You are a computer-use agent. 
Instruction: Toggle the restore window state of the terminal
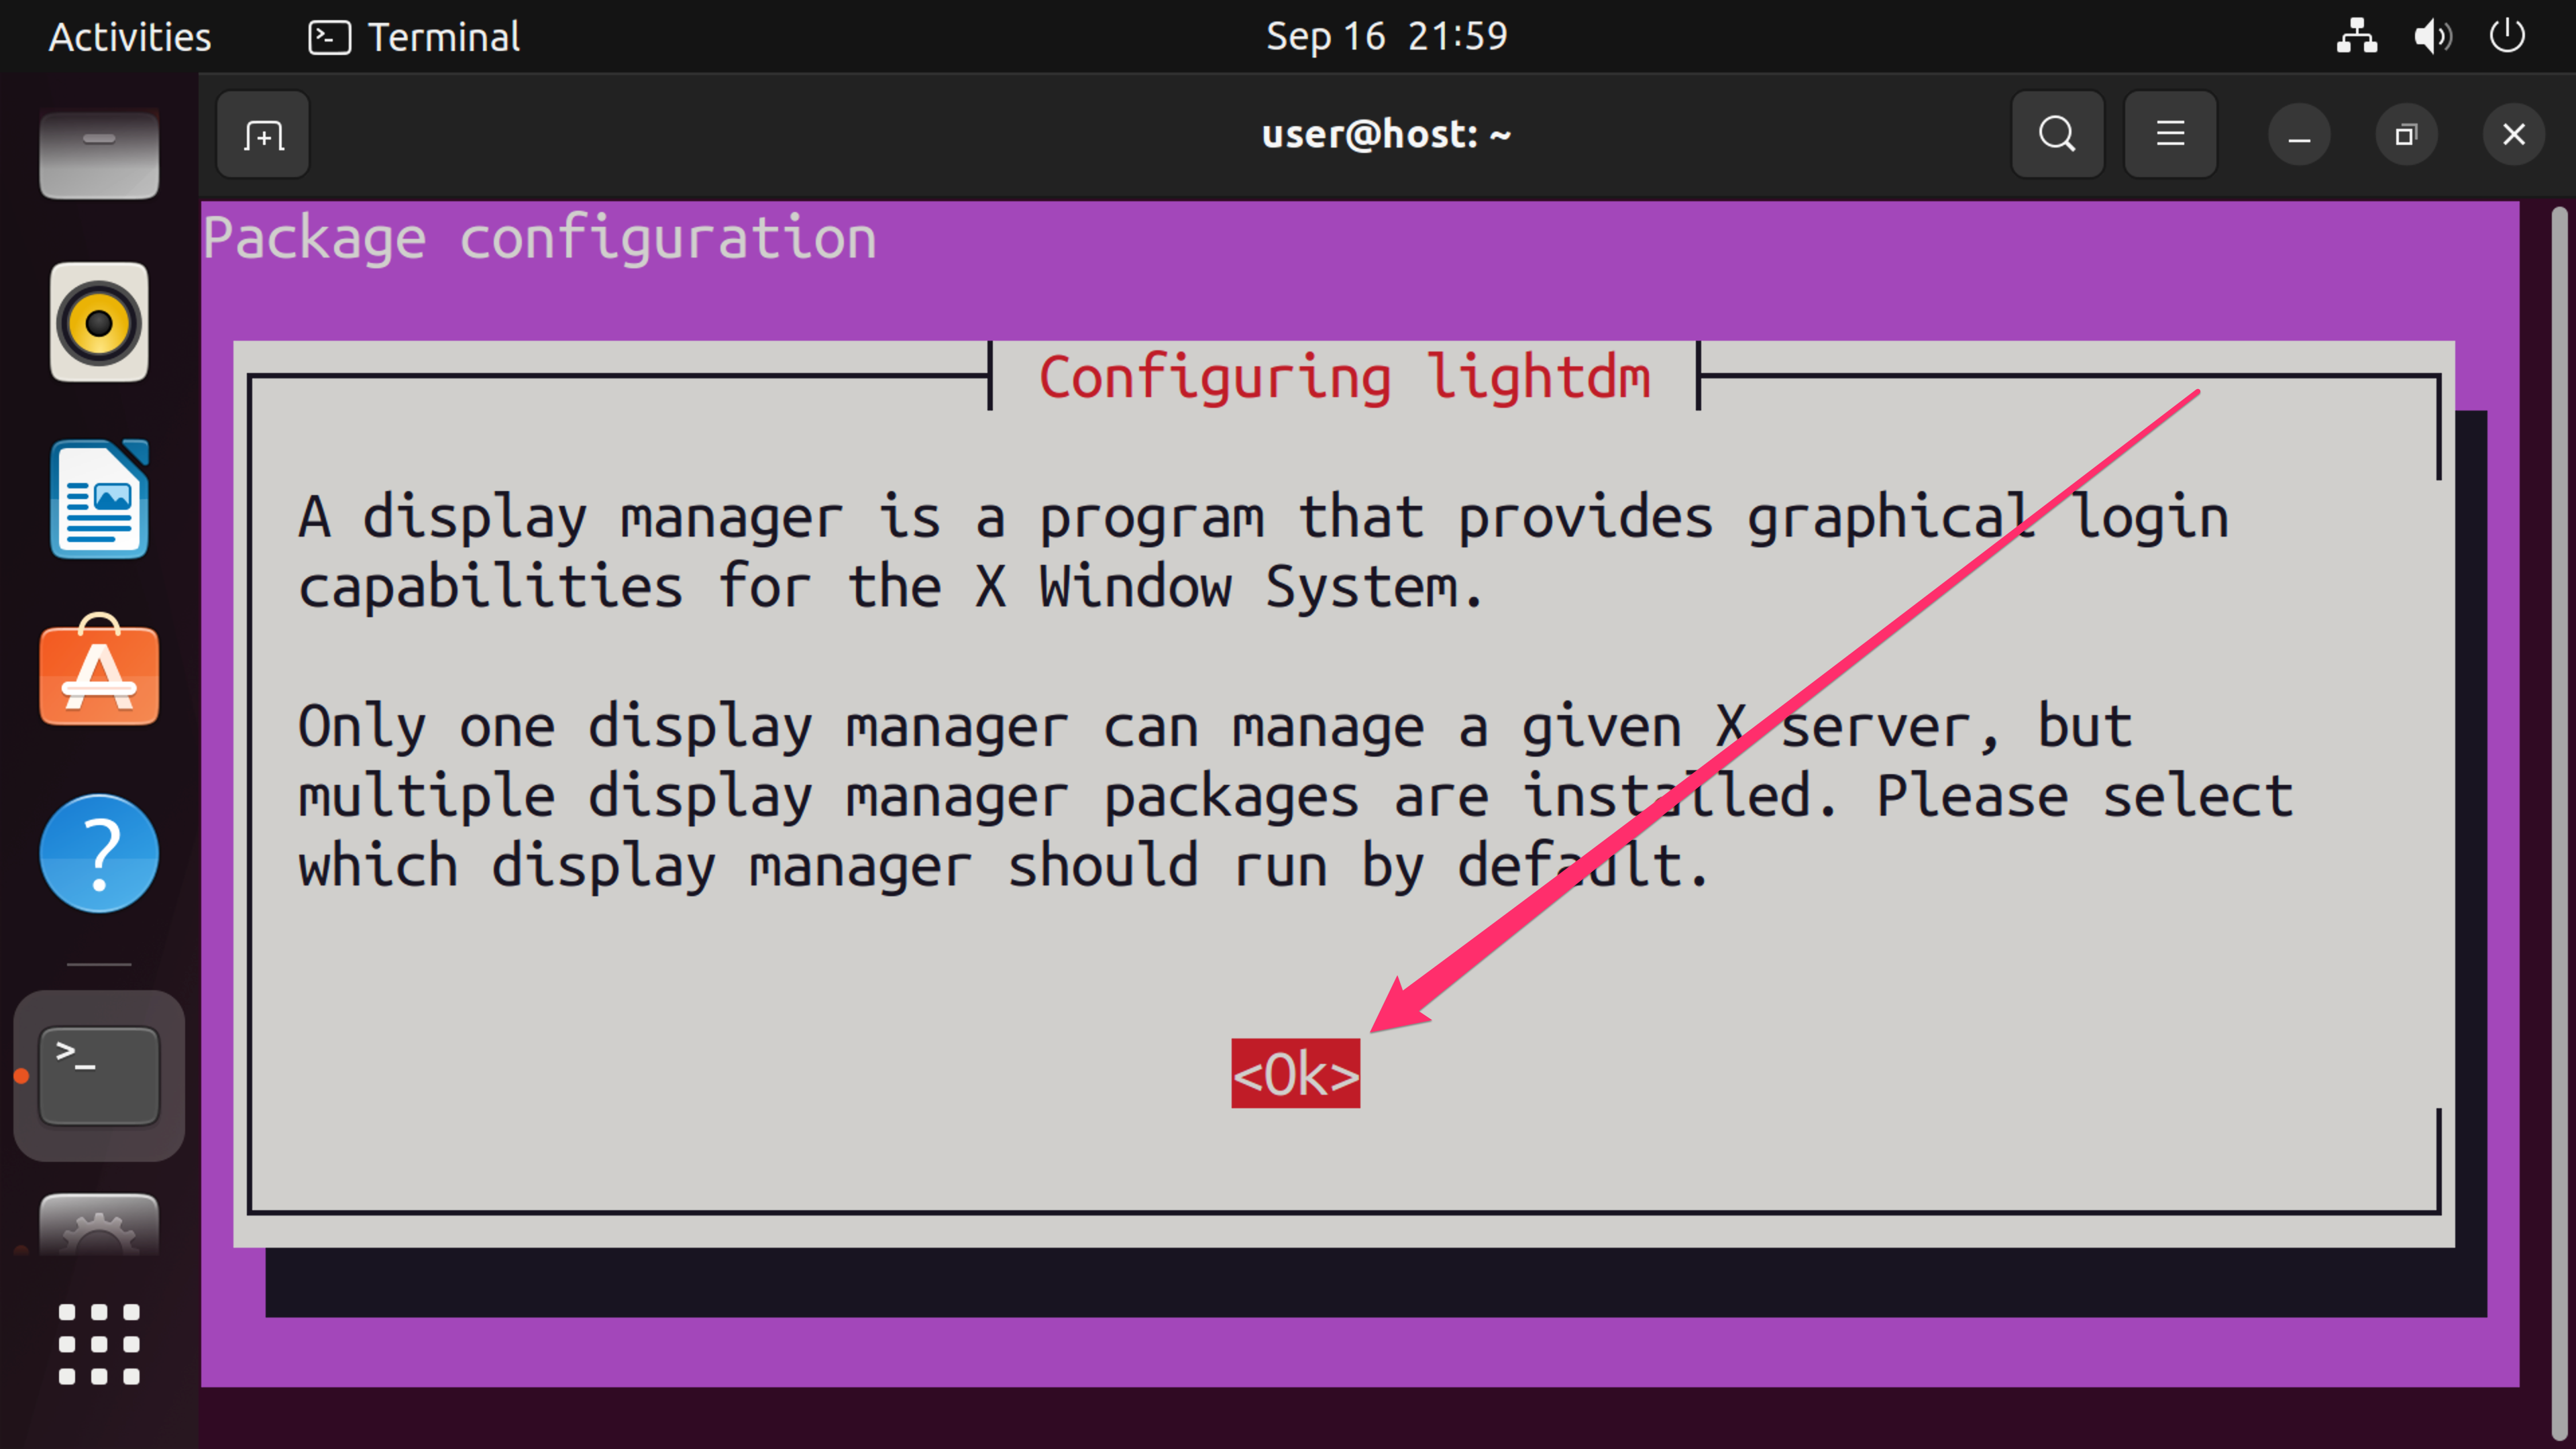coord(2407,133)
